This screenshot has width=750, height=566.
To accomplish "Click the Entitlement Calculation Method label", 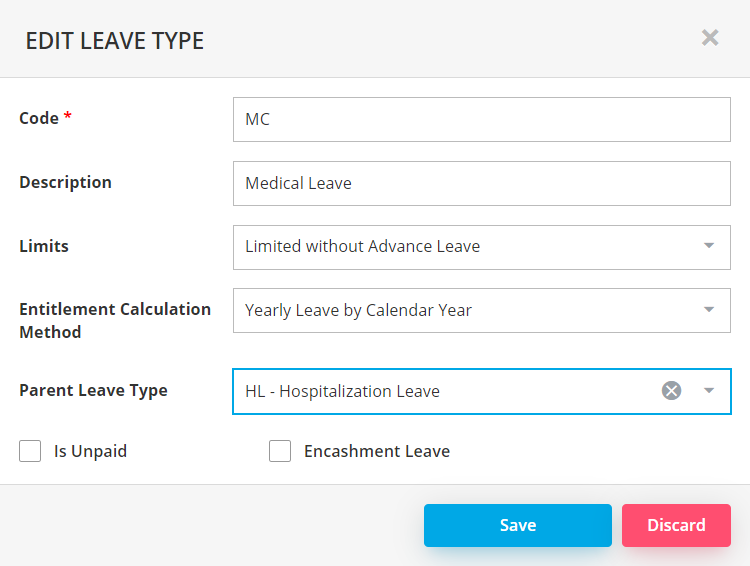I will point(115,320).
